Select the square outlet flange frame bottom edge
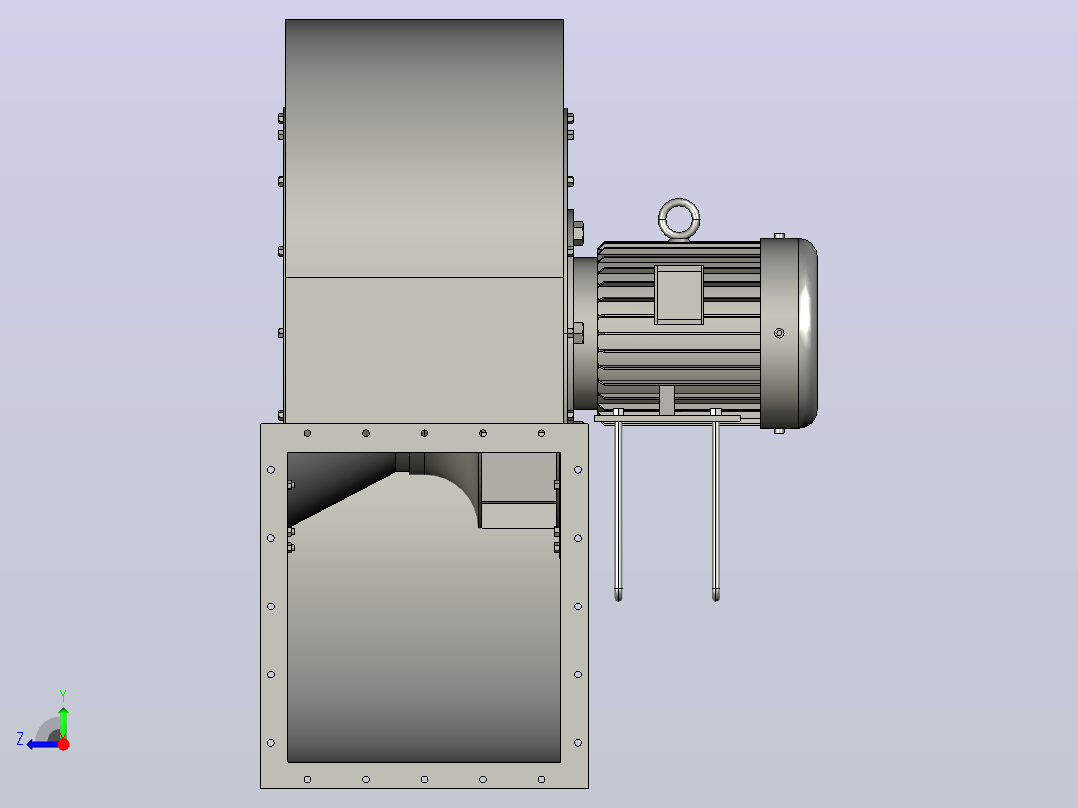 click(x=424, y=776)
